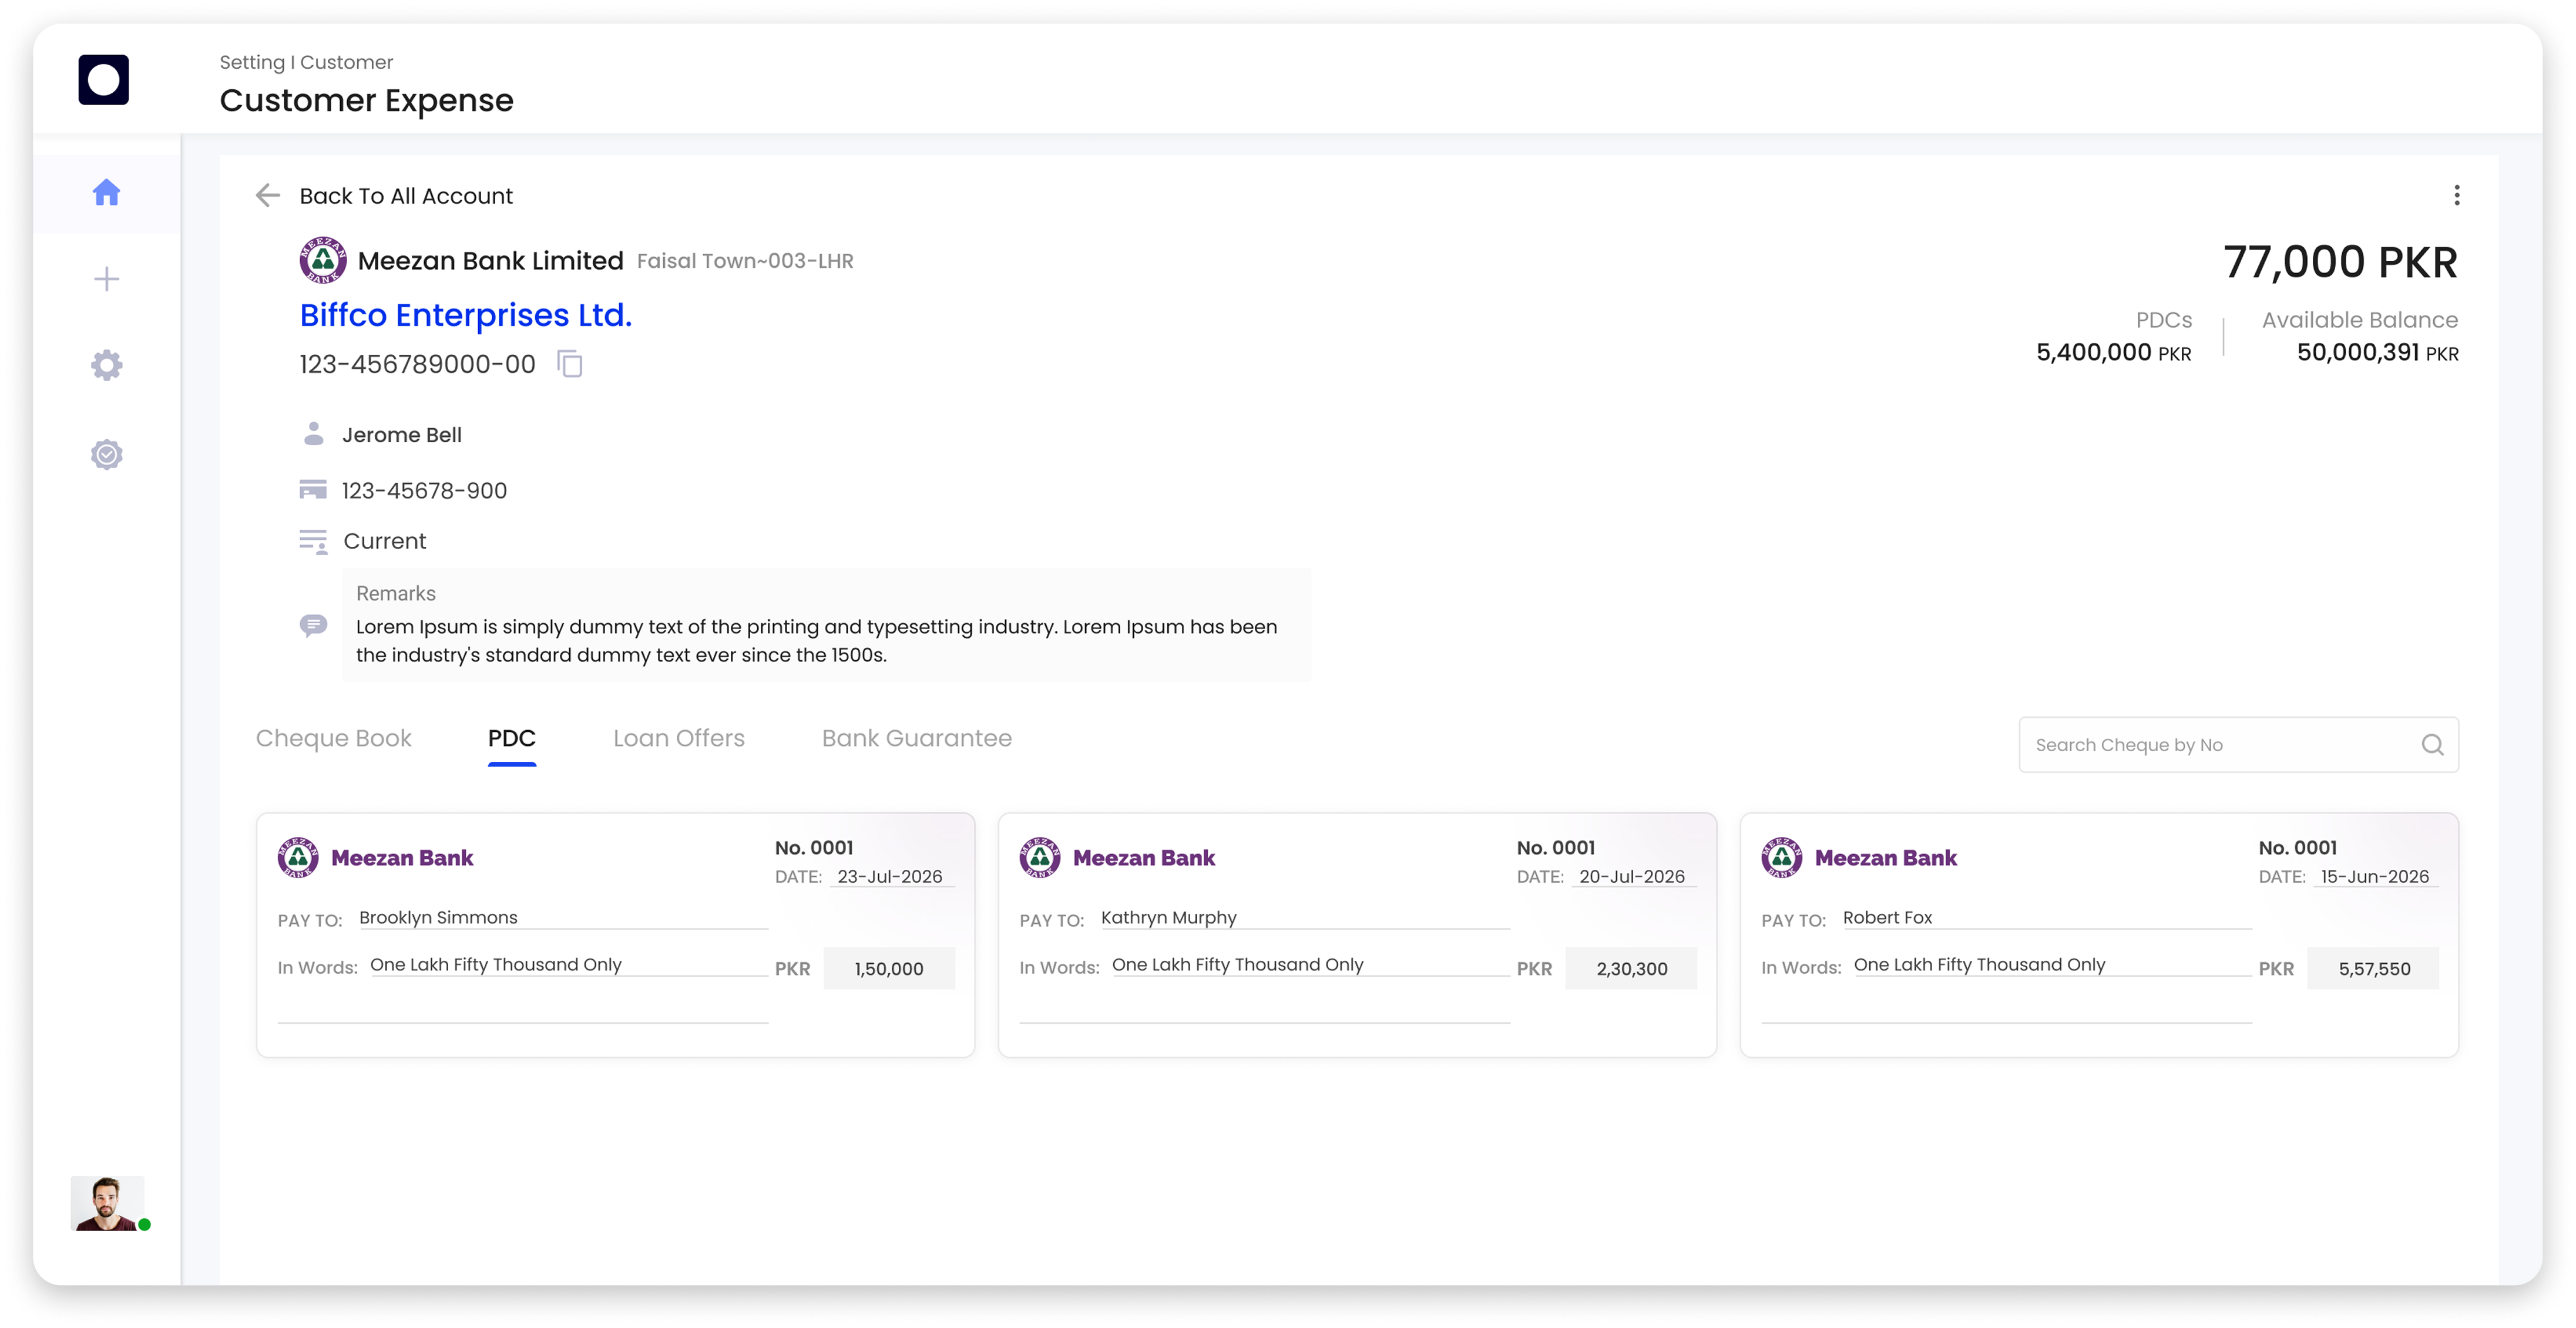
Task: Click the bank logo on Robert Fox cheque
Action: coord(1782,857)
